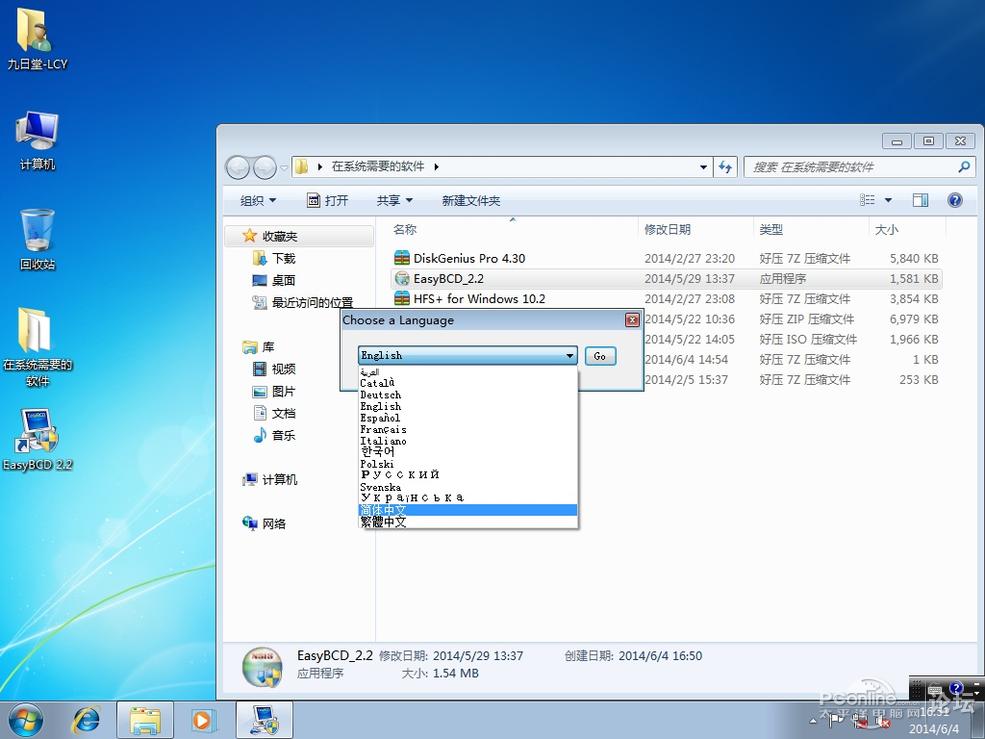
Task: Open the 文档 library
Action: tap(275, 413)
